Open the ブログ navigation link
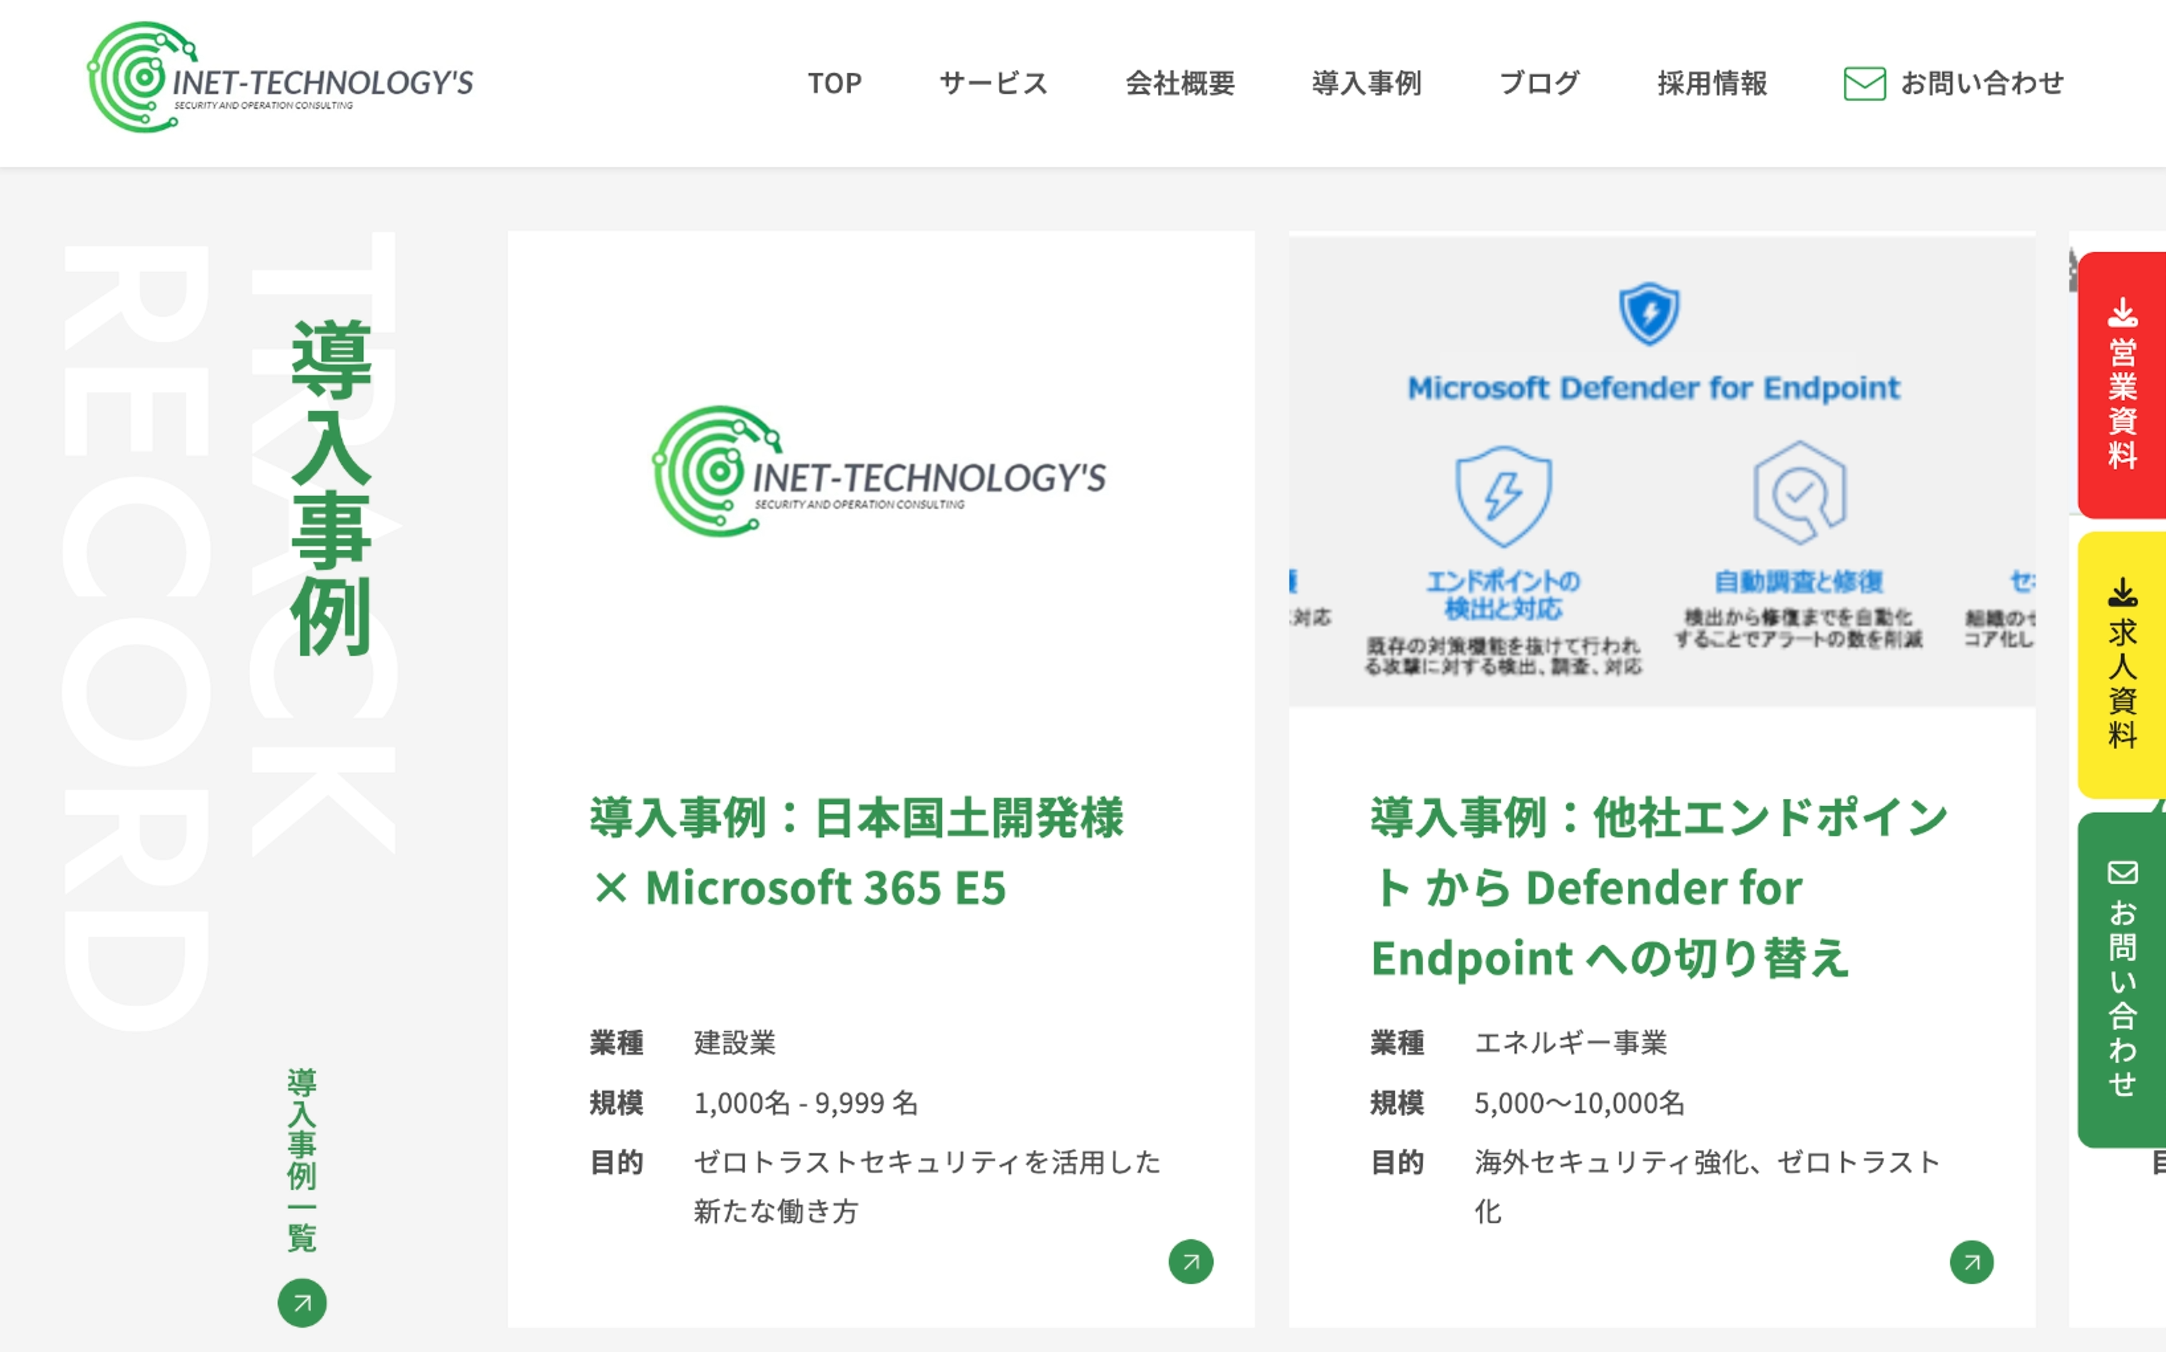This screenshot has height=1352, width=2166. tap(1539, 83)
